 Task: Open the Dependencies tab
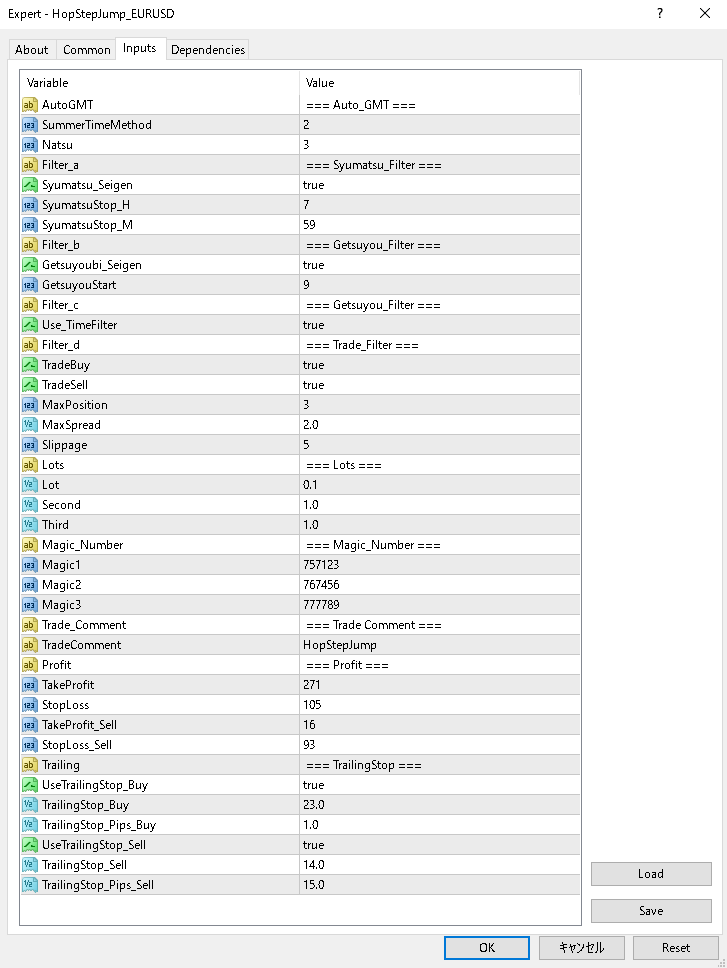pyautogui.click(x=208, y=50)
